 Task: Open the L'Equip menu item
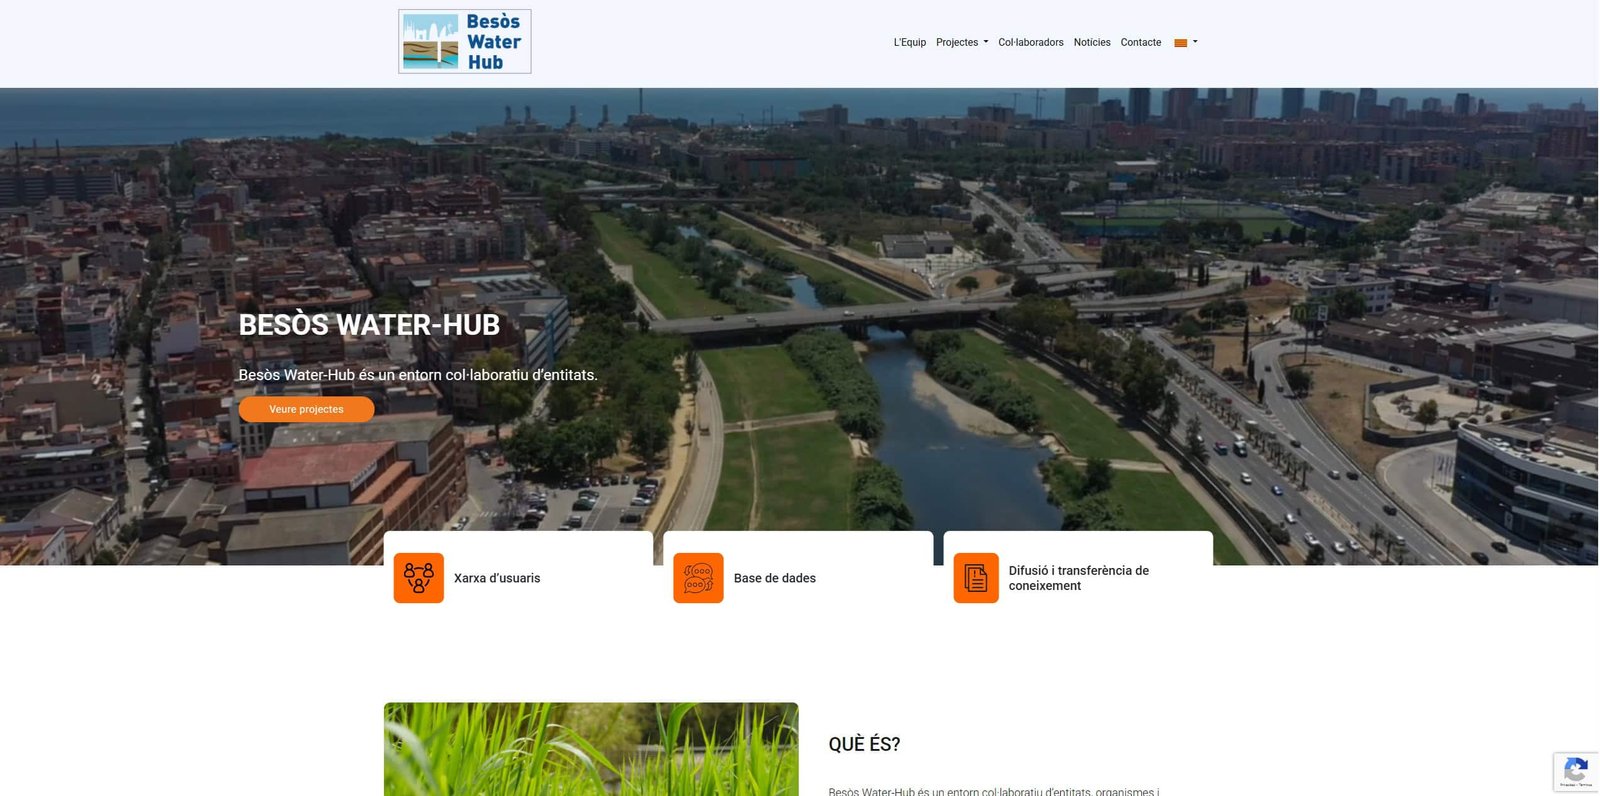[x=909, y=43]
